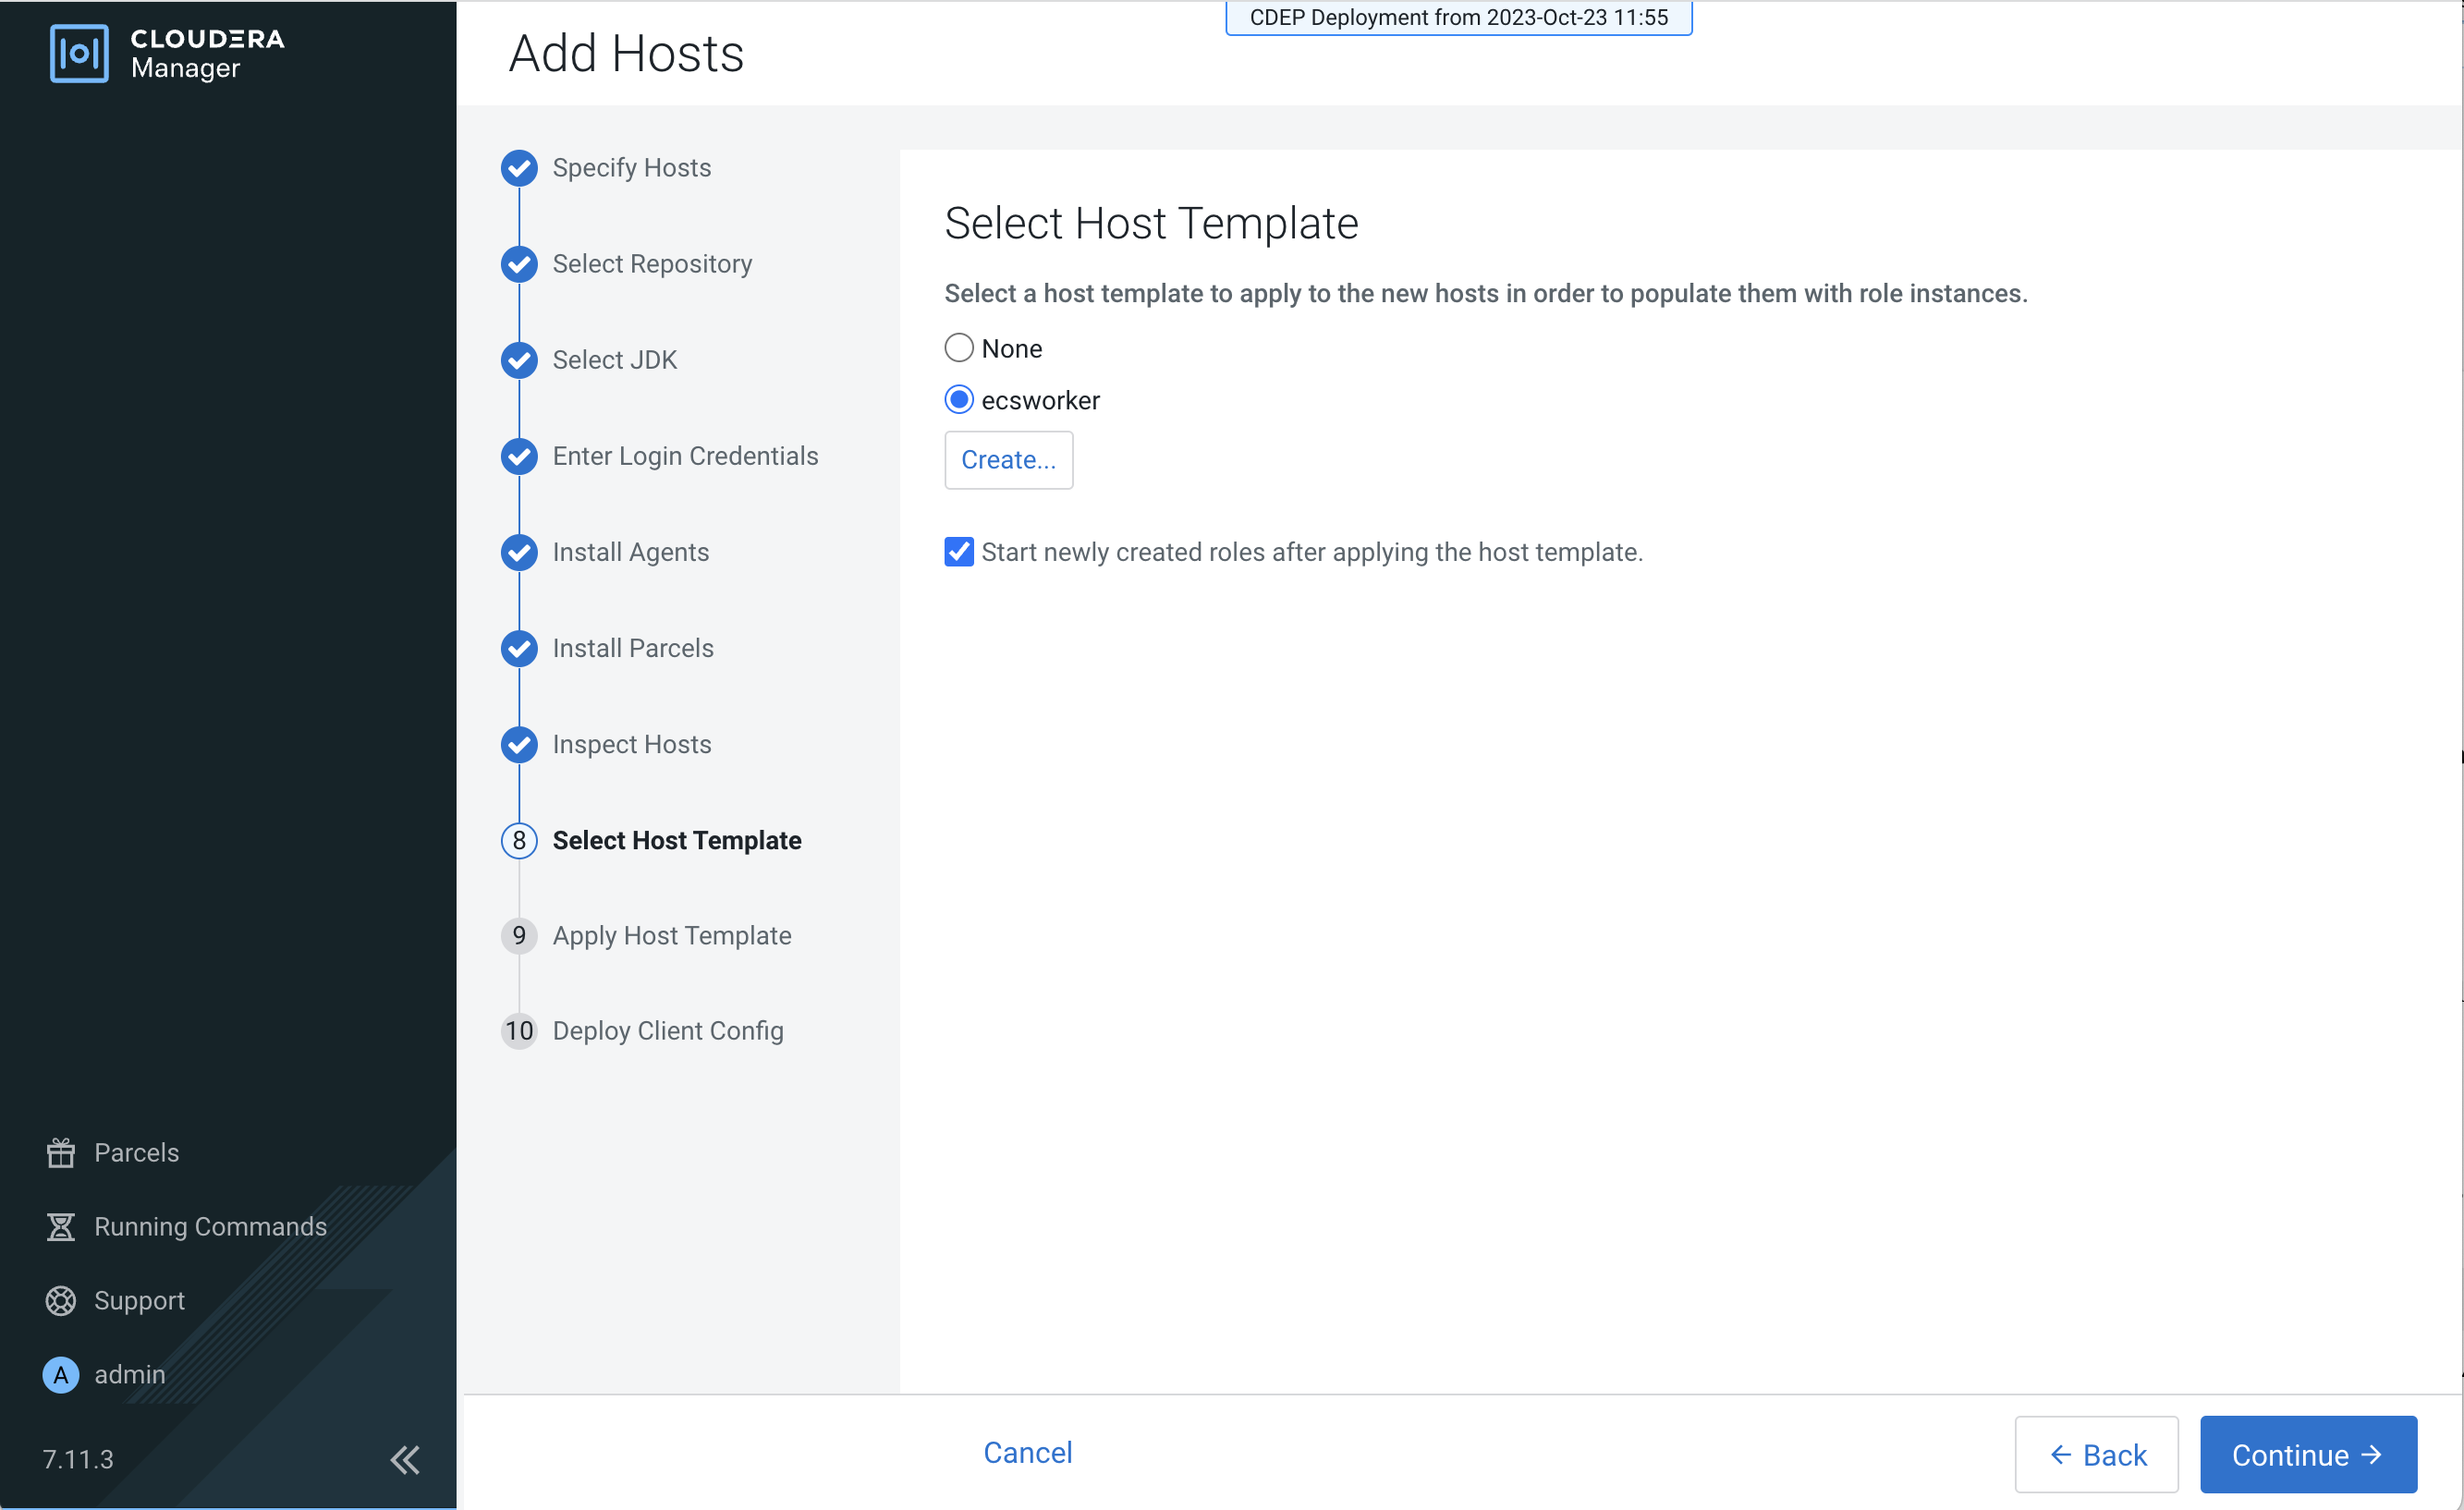Go to Enter Login Credentials step
The width and height of the screenshot is (2464, 1510).
click(685, 456)
